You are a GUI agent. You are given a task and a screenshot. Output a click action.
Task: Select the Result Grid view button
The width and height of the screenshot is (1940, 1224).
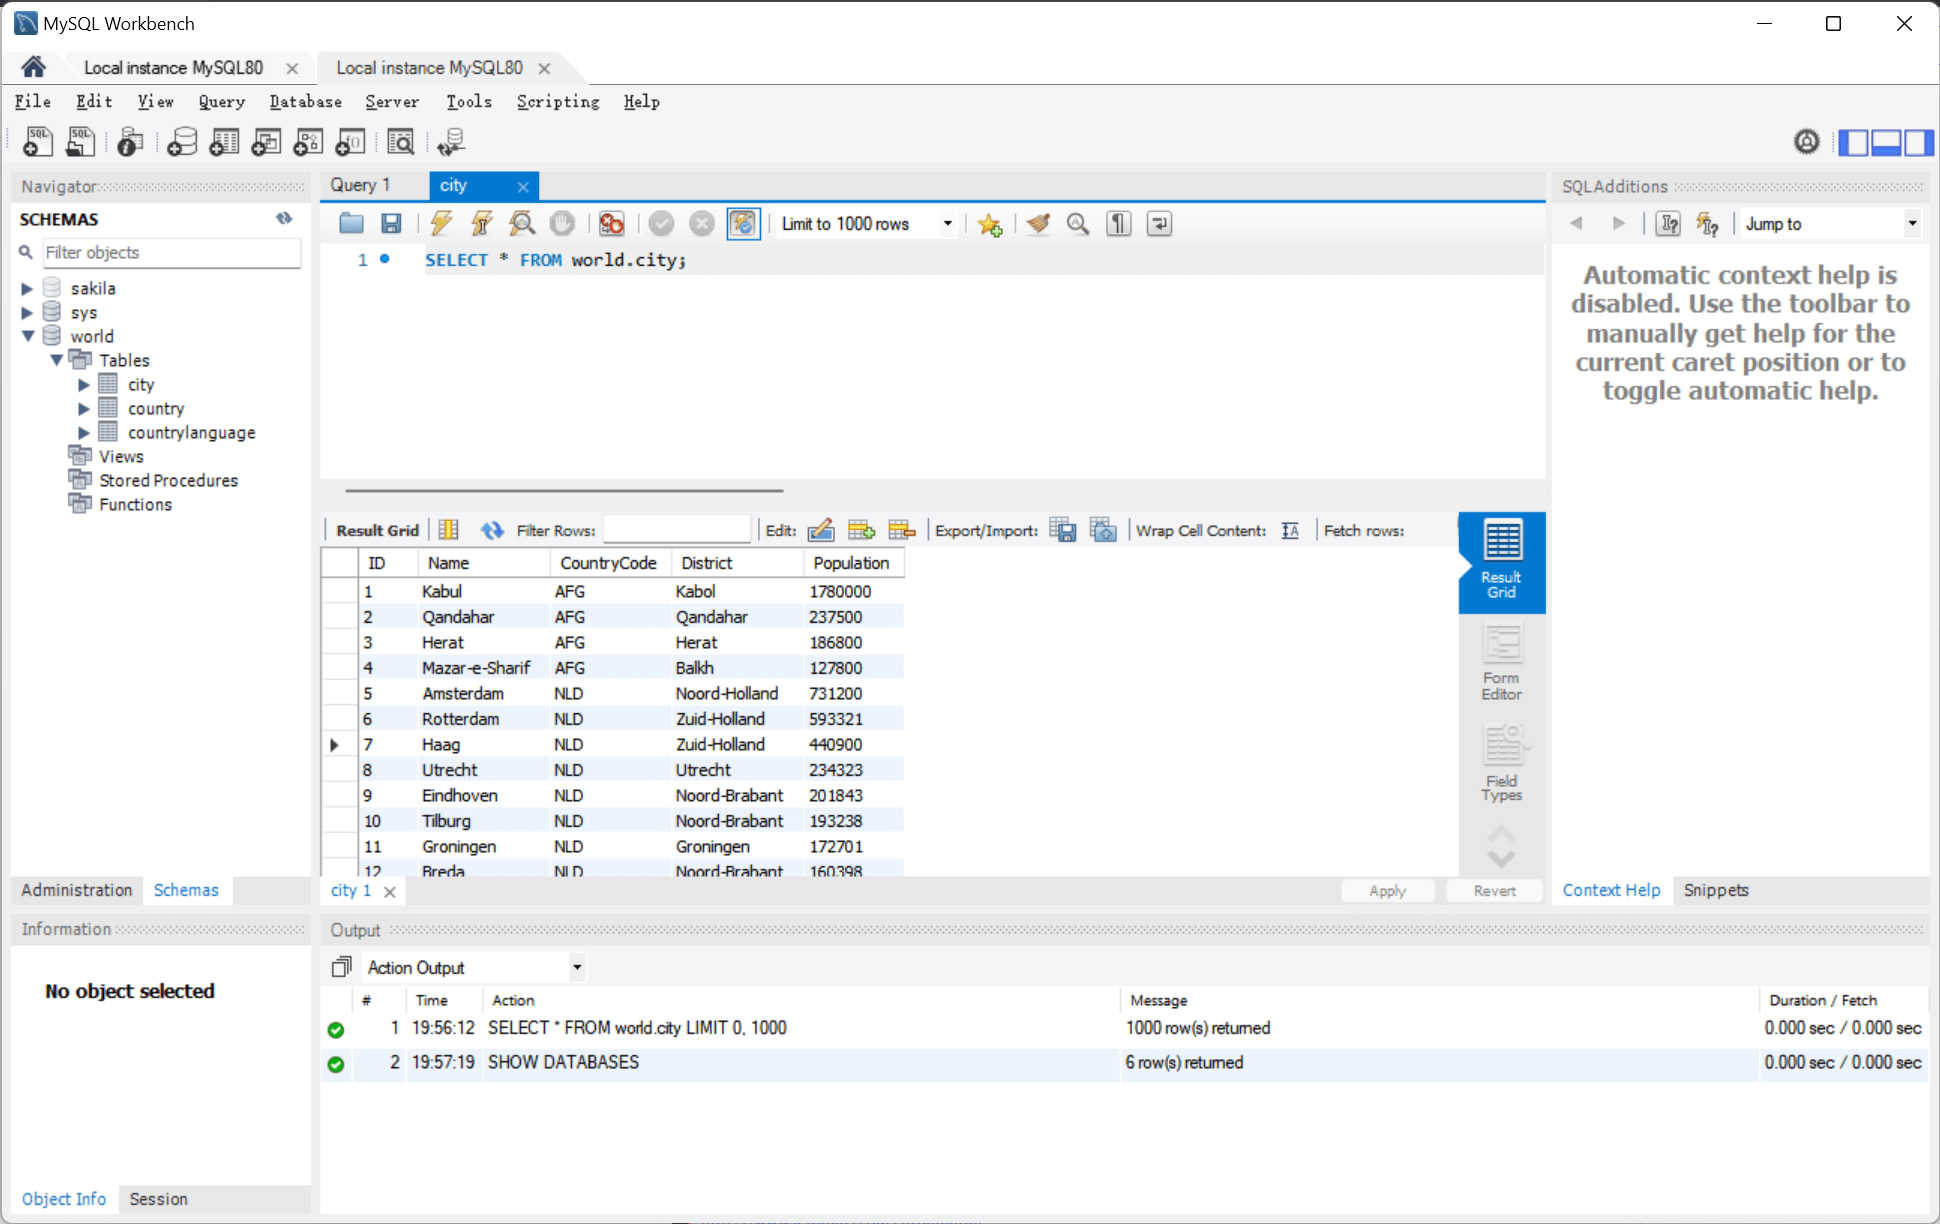(x=1502, y=561)
